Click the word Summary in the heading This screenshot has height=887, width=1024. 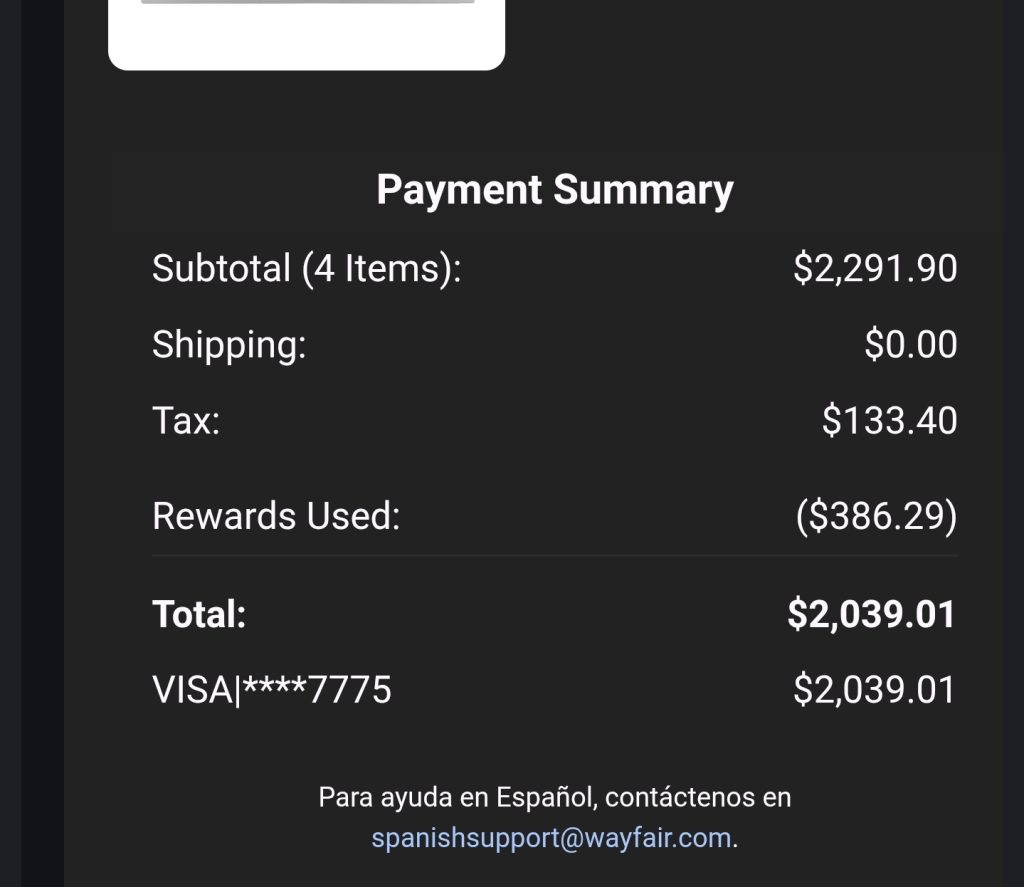click(643, 190)
